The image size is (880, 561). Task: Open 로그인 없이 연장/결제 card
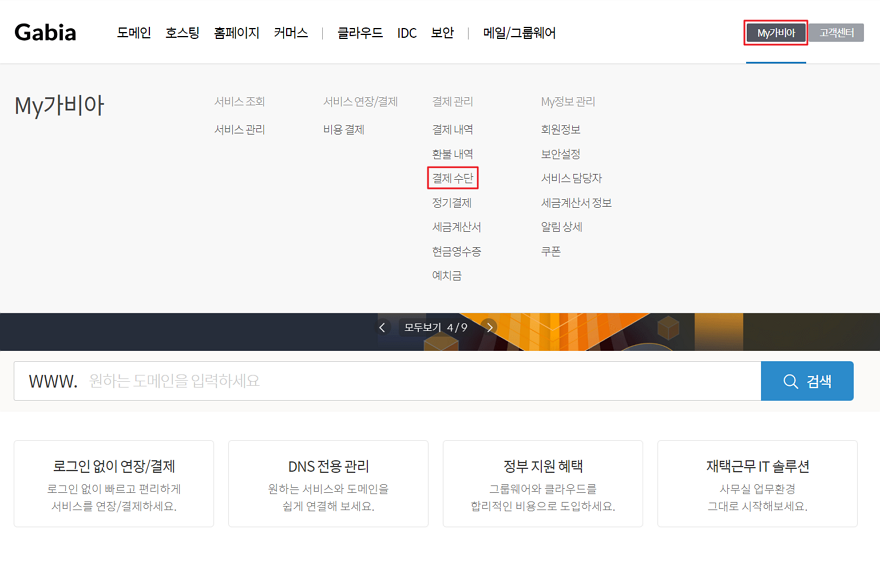(x=114, y=484)
